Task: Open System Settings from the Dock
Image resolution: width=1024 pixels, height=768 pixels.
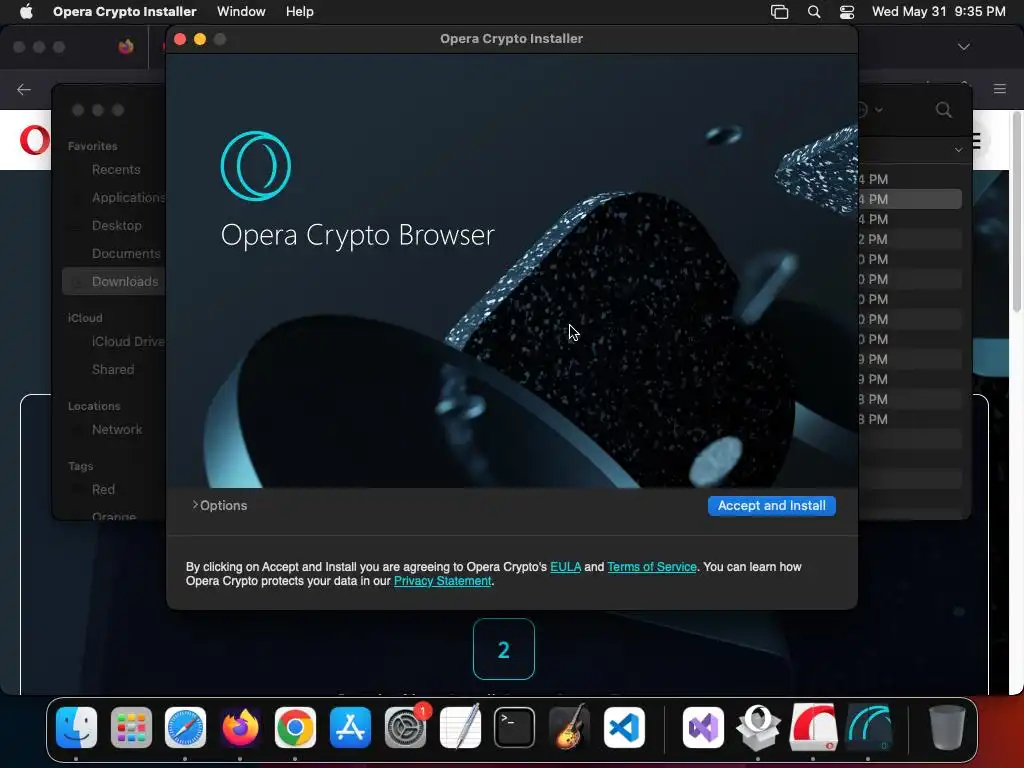Action: 405,727
